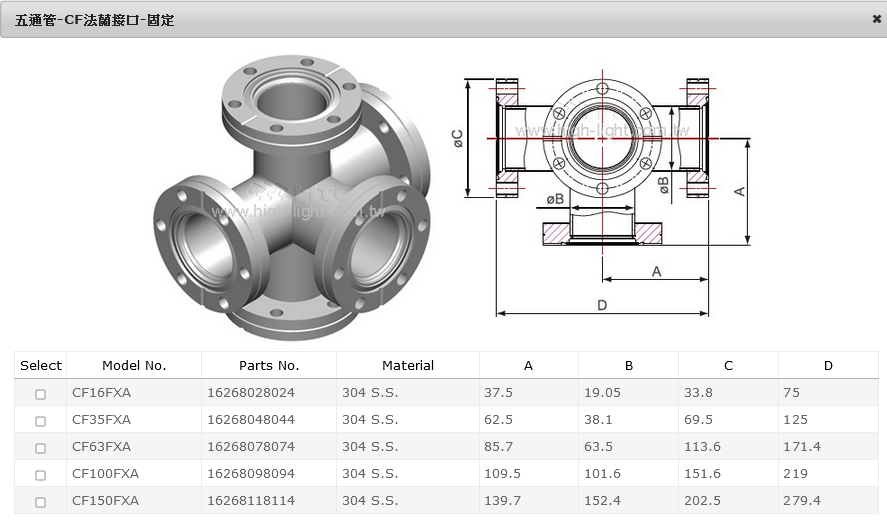This screenshot has height=529, width=887.
Task: Click column header A
Action: coord(528,365)
